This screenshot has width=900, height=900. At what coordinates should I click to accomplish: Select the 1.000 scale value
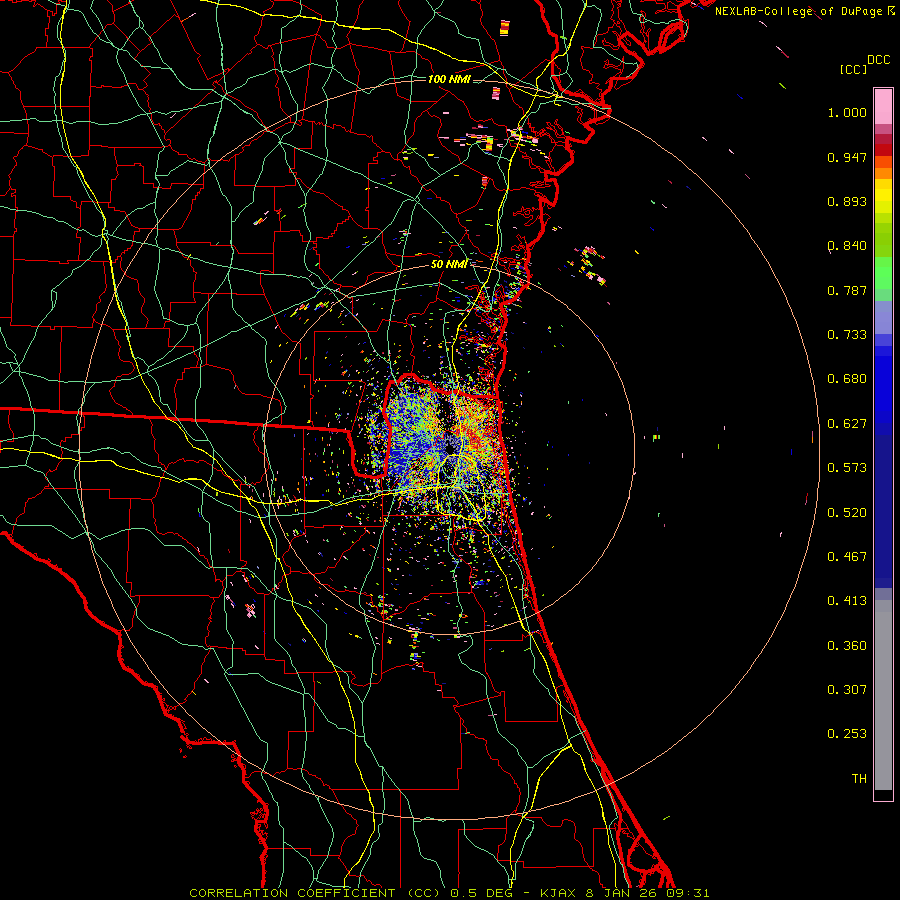pos(847,112)
